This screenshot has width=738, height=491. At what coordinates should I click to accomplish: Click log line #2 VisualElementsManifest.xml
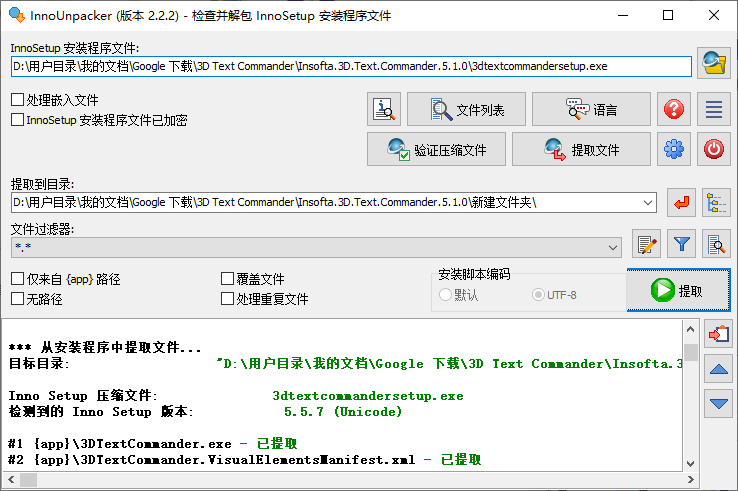(x=245, y=459)
